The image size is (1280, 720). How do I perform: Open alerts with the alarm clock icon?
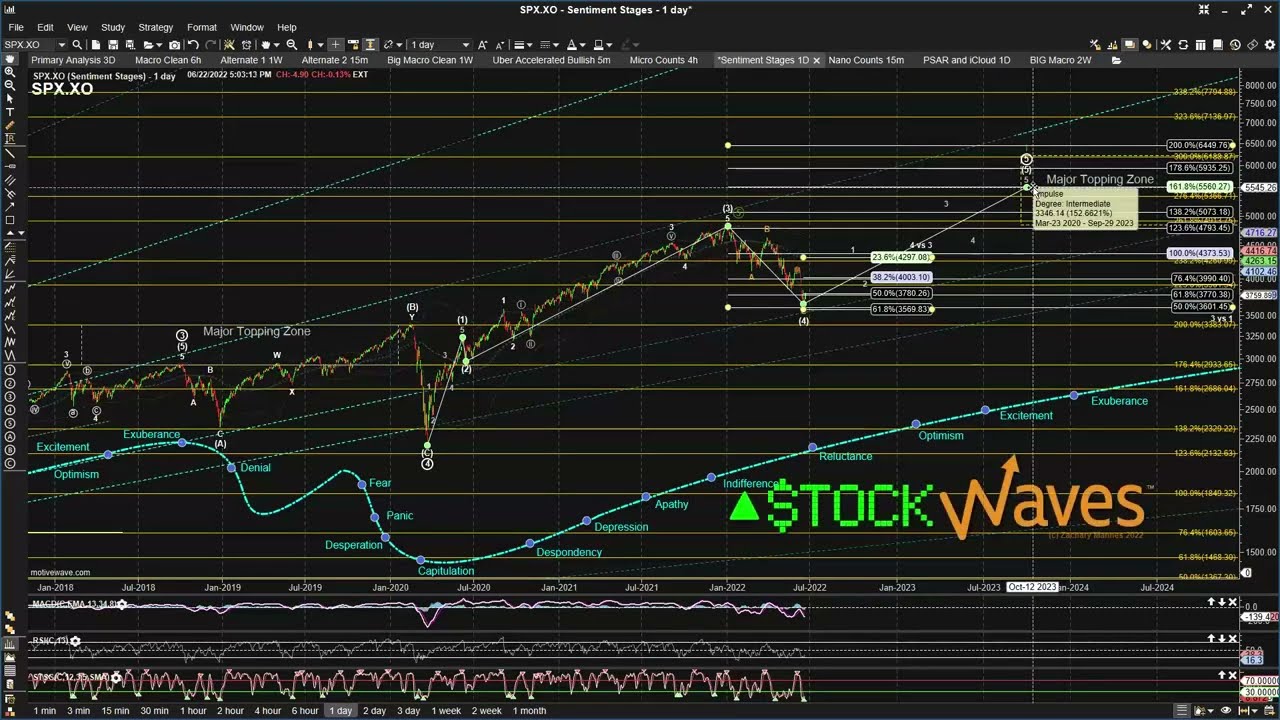click(x=246, y=45)
